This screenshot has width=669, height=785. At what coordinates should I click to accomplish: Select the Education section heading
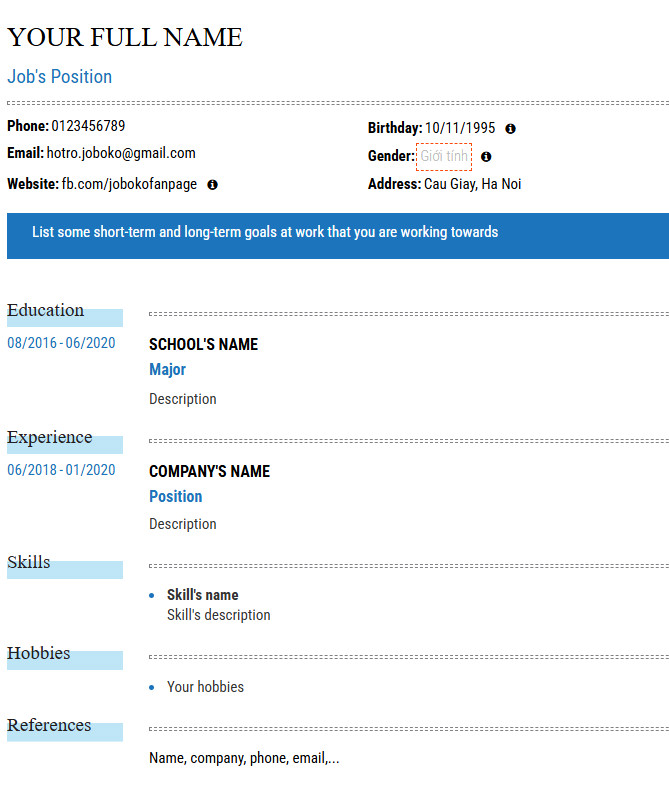(x=46, y=310)
